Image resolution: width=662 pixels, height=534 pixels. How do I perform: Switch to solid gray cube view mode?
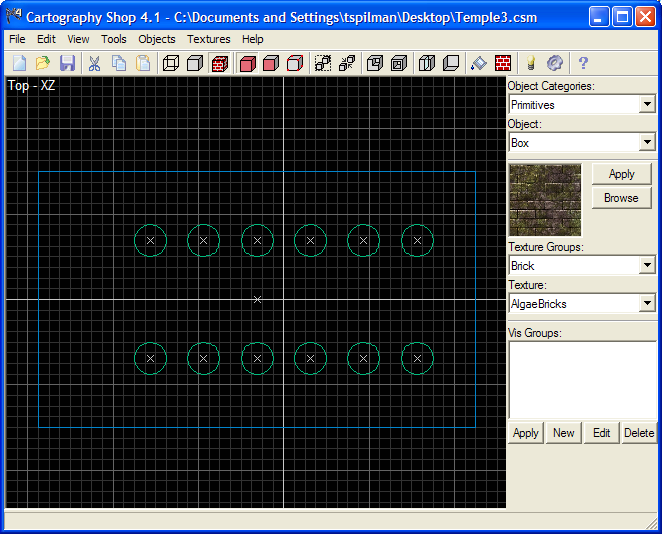[195, 63]
